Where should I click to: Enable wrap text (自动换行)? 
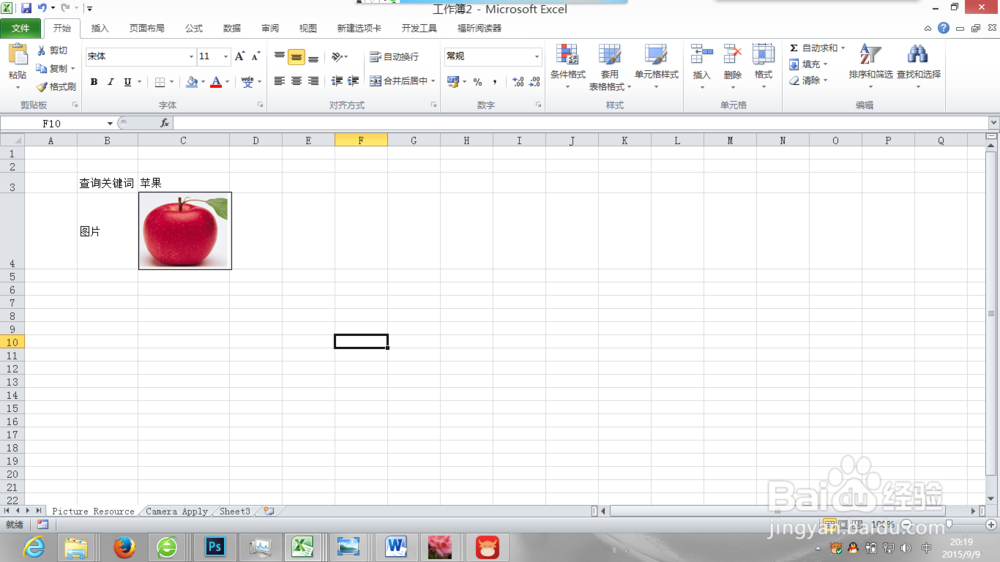pyautogui.click(x=394, y=57)
